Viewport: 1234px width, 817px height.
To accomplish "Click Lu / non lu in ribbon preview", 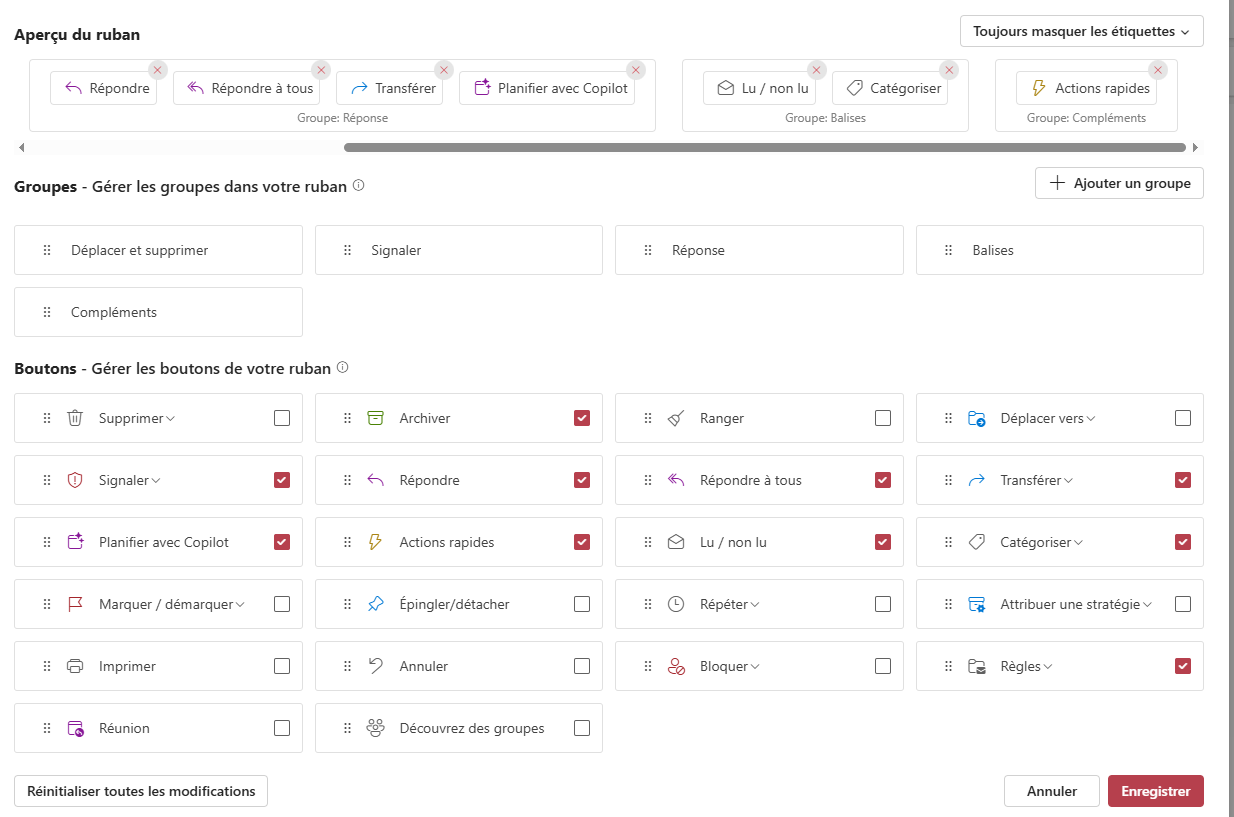I will (x=759, y=88).
